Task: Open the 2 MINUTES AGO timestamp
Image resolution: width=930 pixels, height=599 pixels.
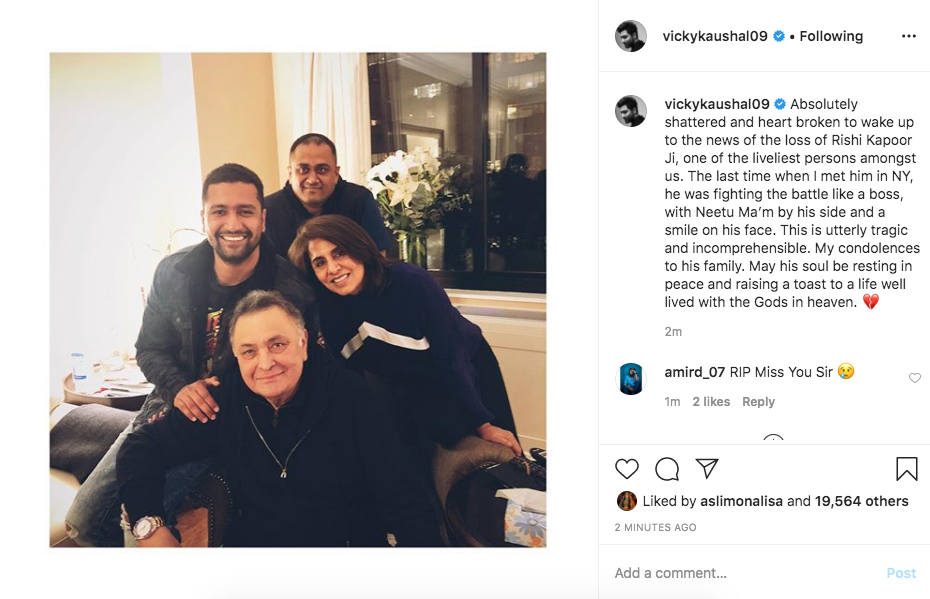Action: tap(655, 527)
